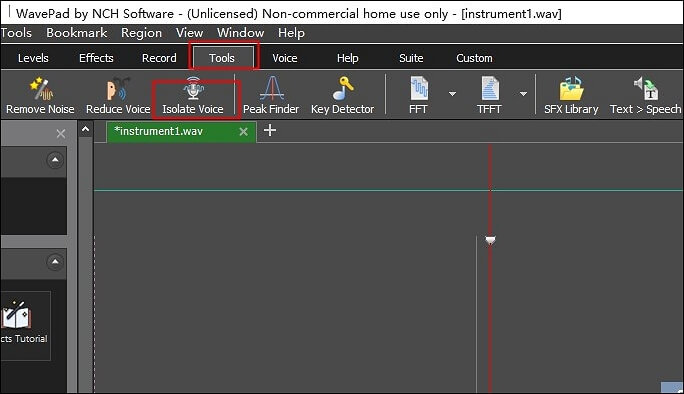Expand the FFT dropdown arrow
Screen dimensions: 684x394
[x=452, y=94]
